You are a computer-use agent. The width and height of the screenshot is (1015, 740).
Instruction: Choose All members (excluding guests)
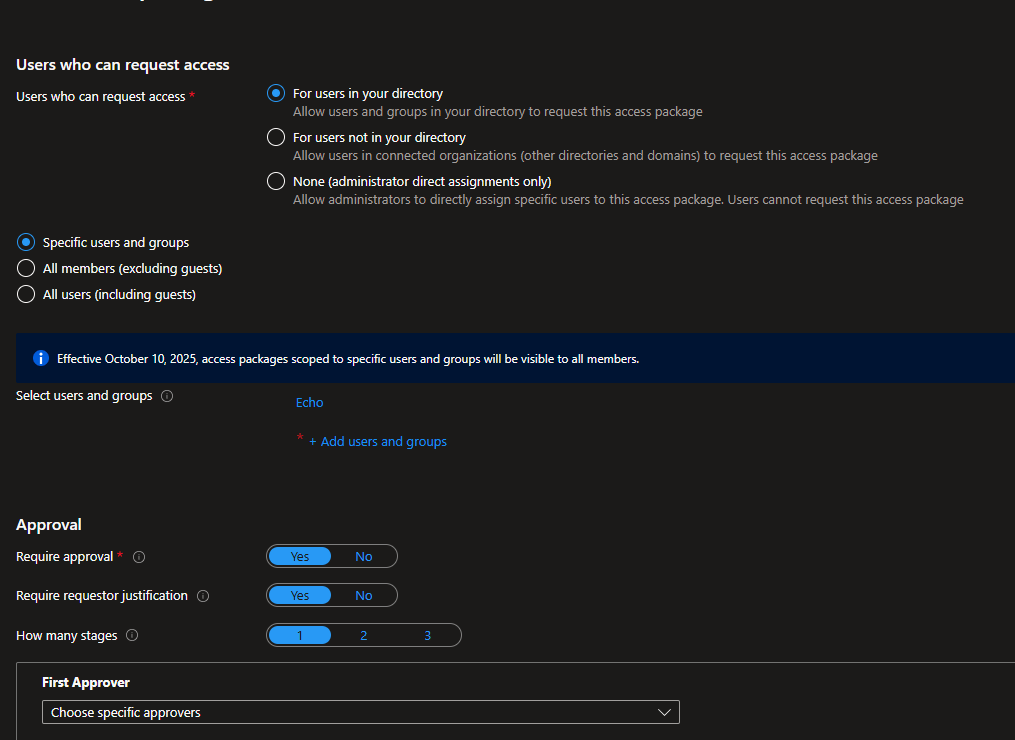pos(27,268)
